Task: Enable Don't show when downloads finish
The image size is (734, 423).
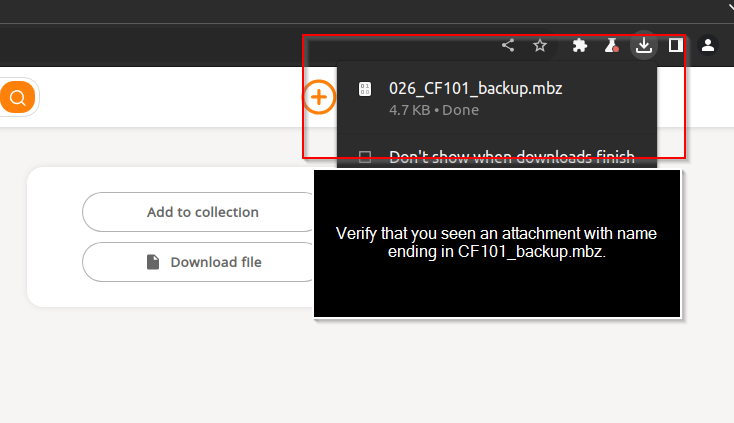Action: [x=365, y=157]
